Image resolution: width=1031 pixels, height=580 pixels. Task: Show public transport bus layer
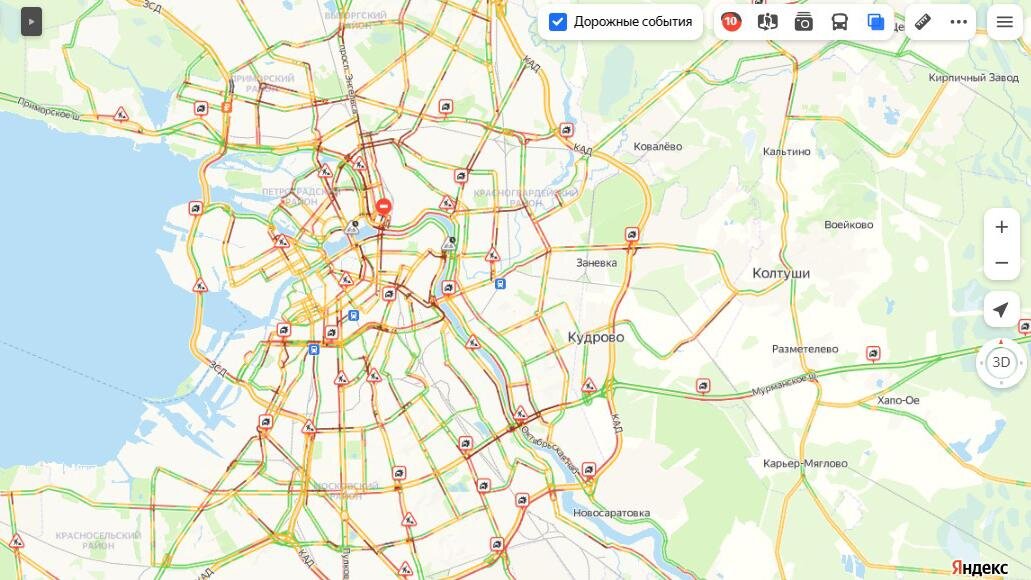tap(840, 22)
